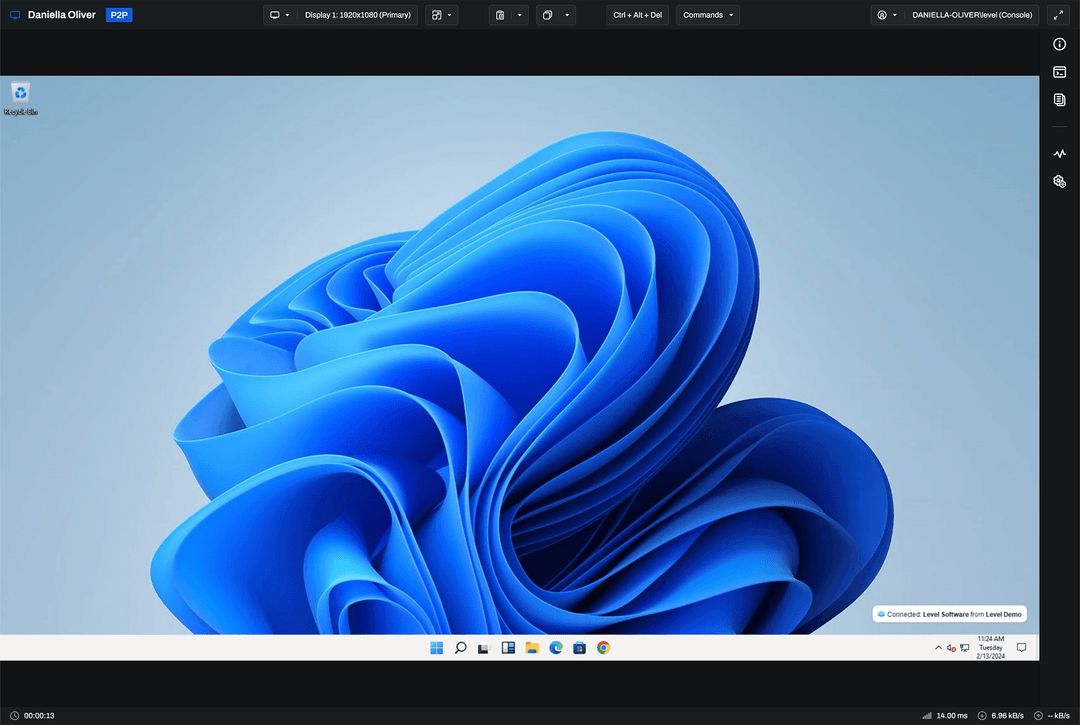This screenshot has height=725, width=1080.
Task: Open the files/documents sidebar icon
Action: [1059, 100]
